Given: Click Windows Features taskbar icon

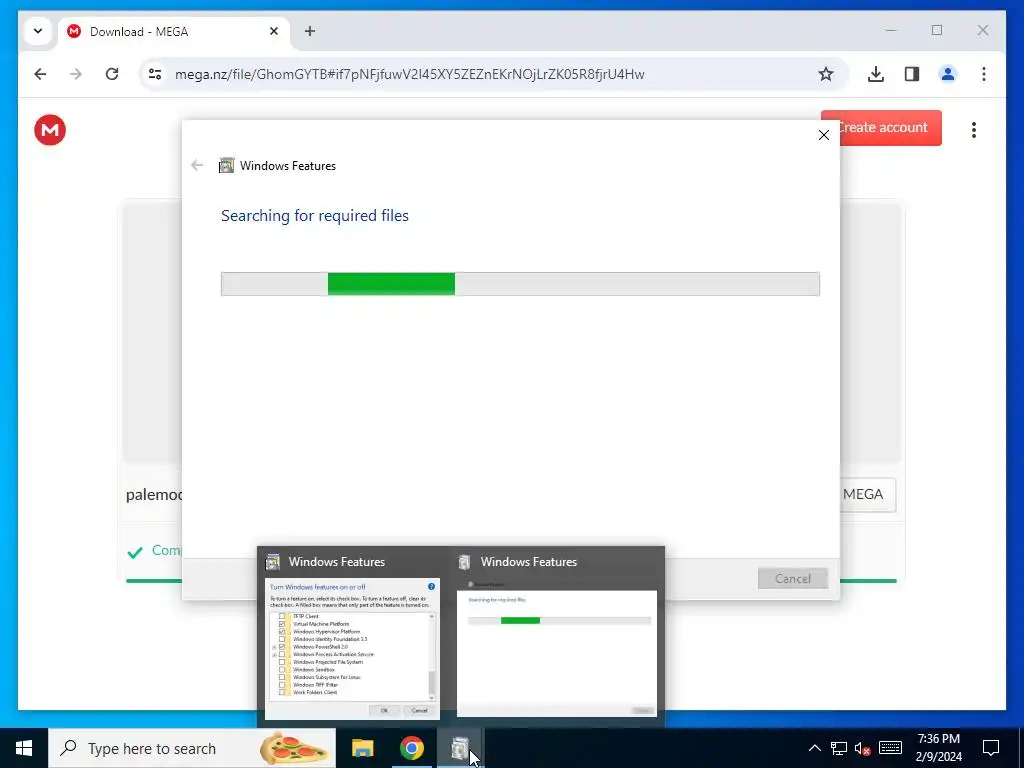Looking at the screenshot, I should (x=460, y=748).
